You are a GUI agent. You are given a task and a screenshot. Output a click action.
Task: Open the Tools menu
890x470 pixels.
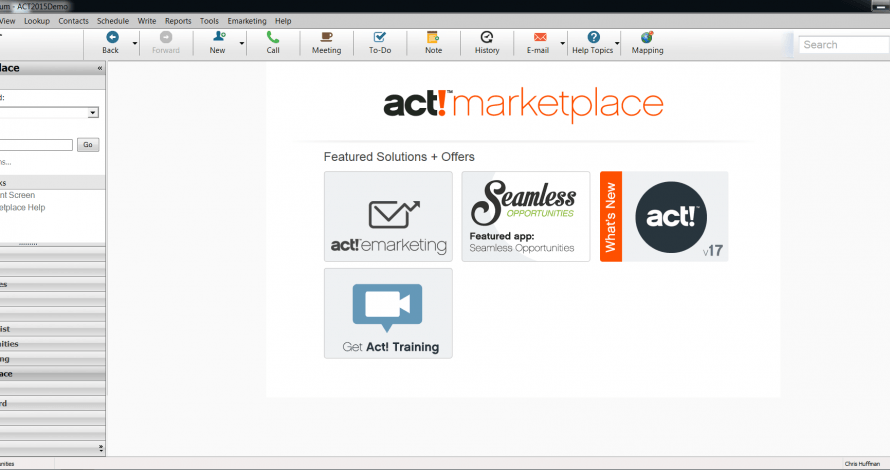coord(209,21)
